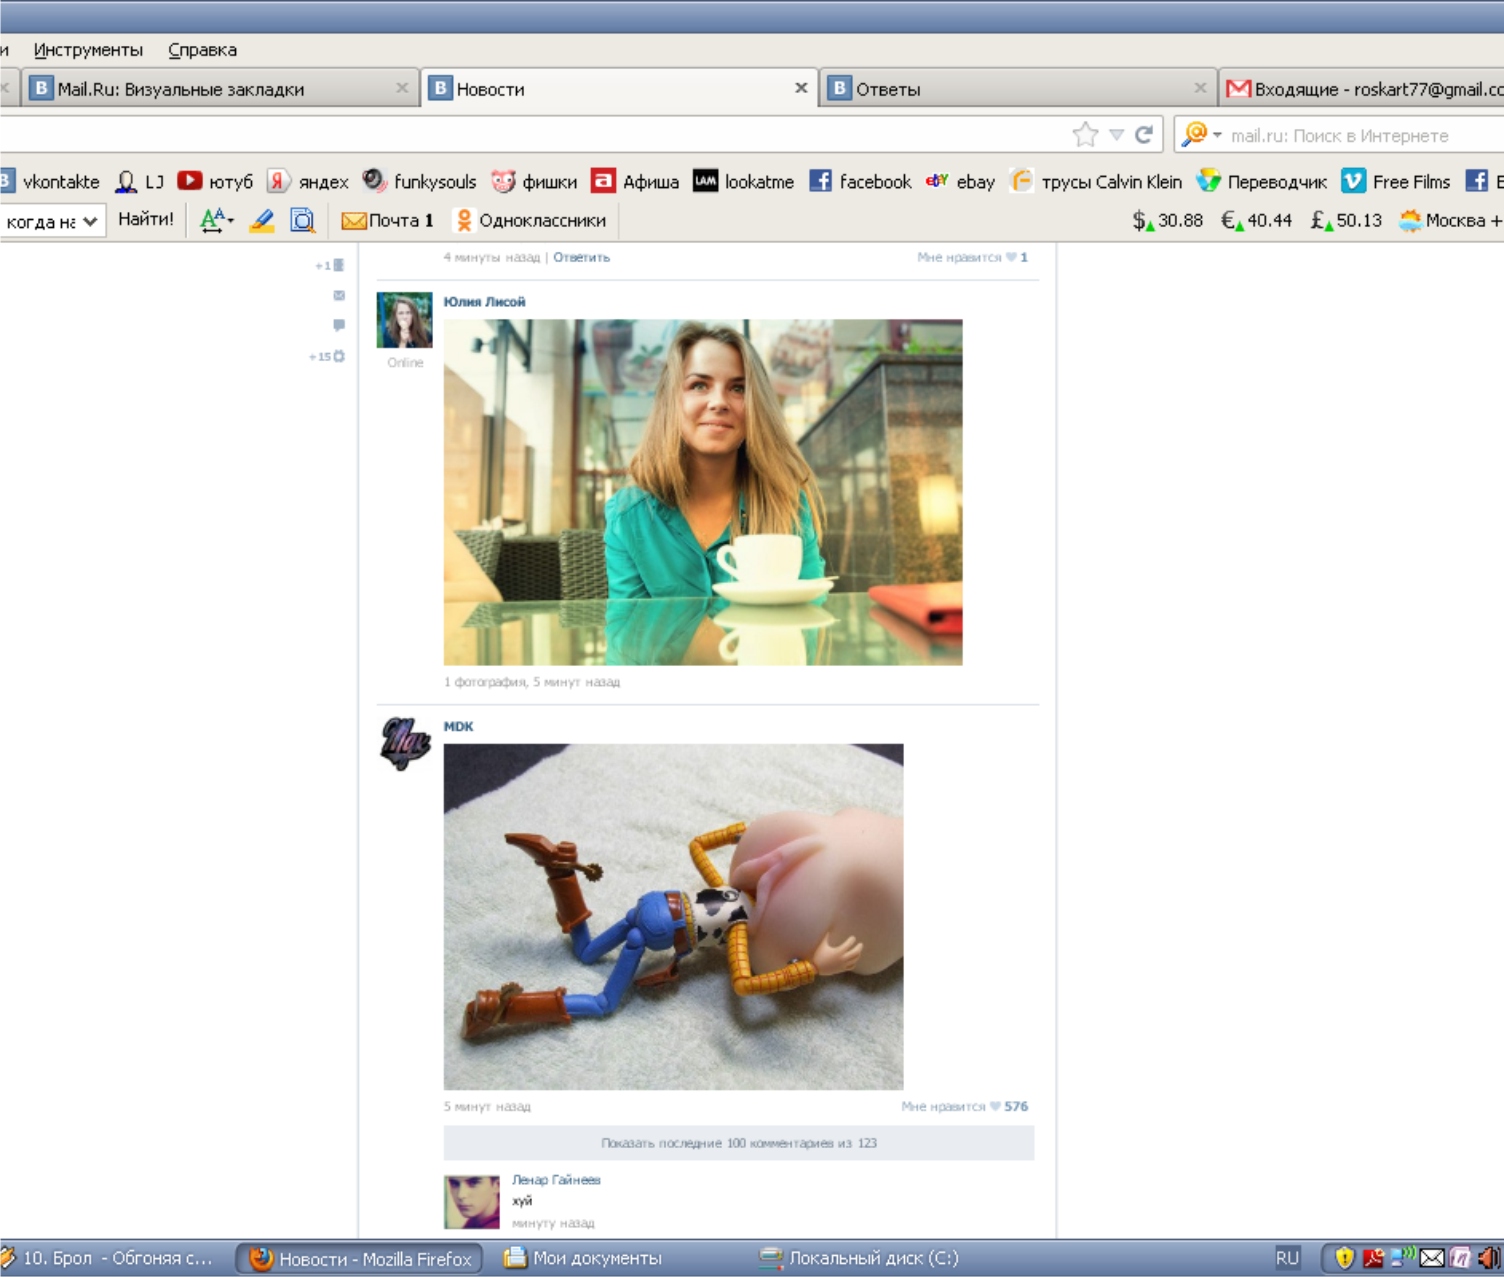Viewport: 1504px width, 1277px height.
Task: Select Новости - Mozilla Firefox taskbar button
Action: (360, 1258)
